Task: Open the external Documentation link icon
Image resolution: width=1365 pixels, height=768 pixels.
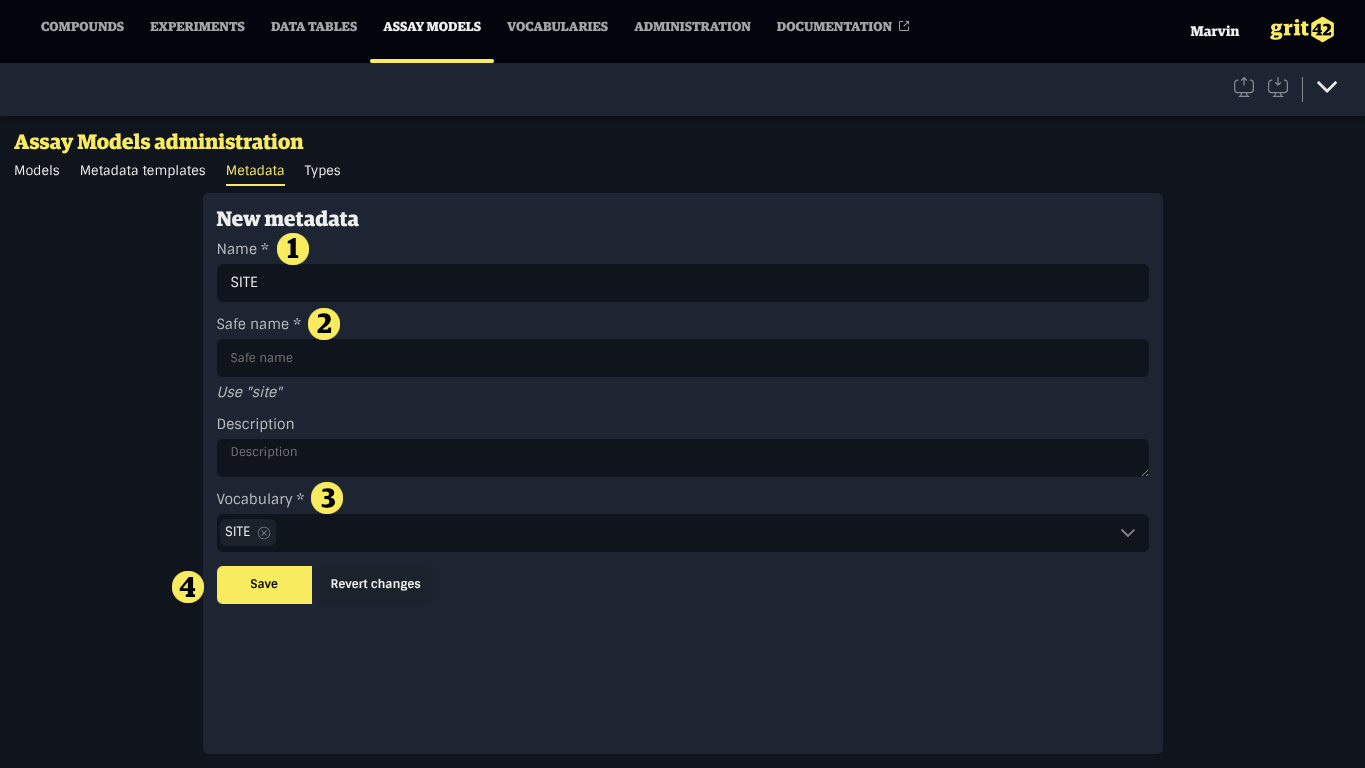Action: (904, 26)
